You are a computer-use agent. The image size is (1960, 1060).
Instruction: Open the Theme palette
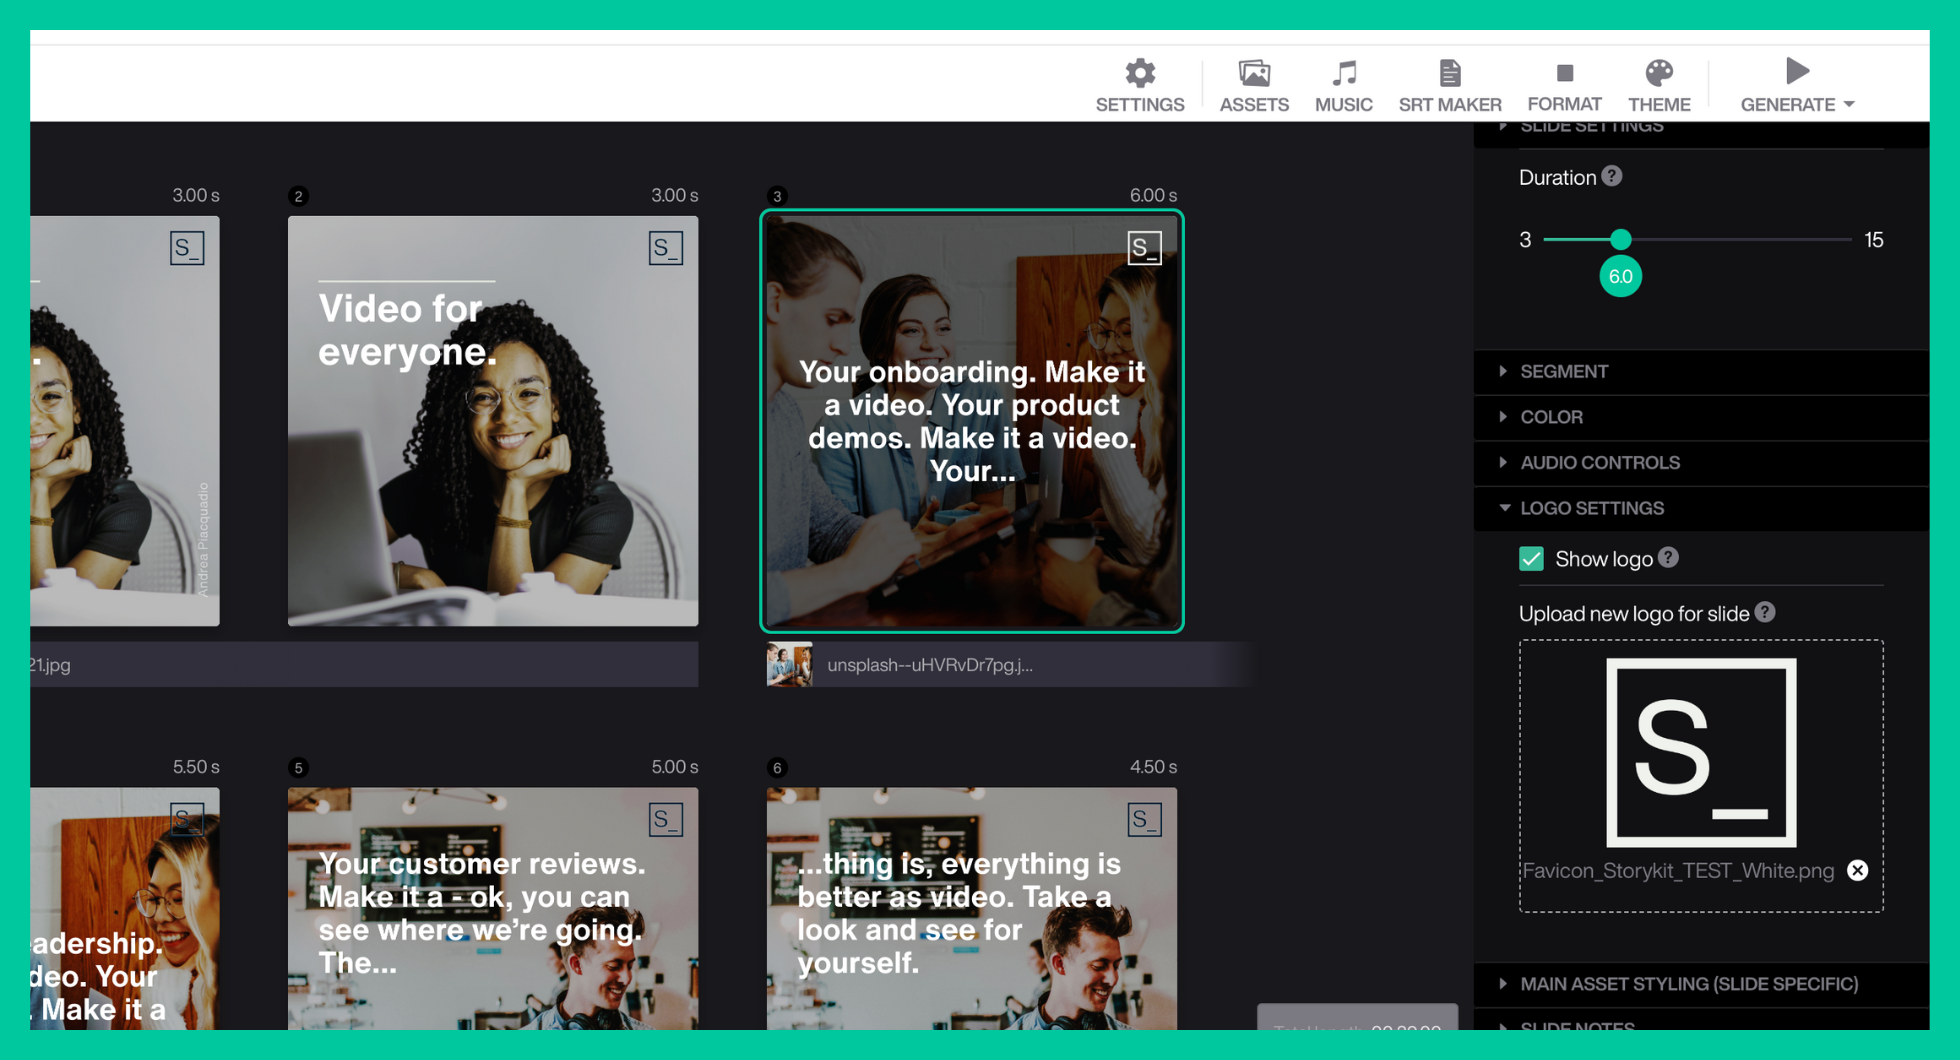[x=1659, y=84]
